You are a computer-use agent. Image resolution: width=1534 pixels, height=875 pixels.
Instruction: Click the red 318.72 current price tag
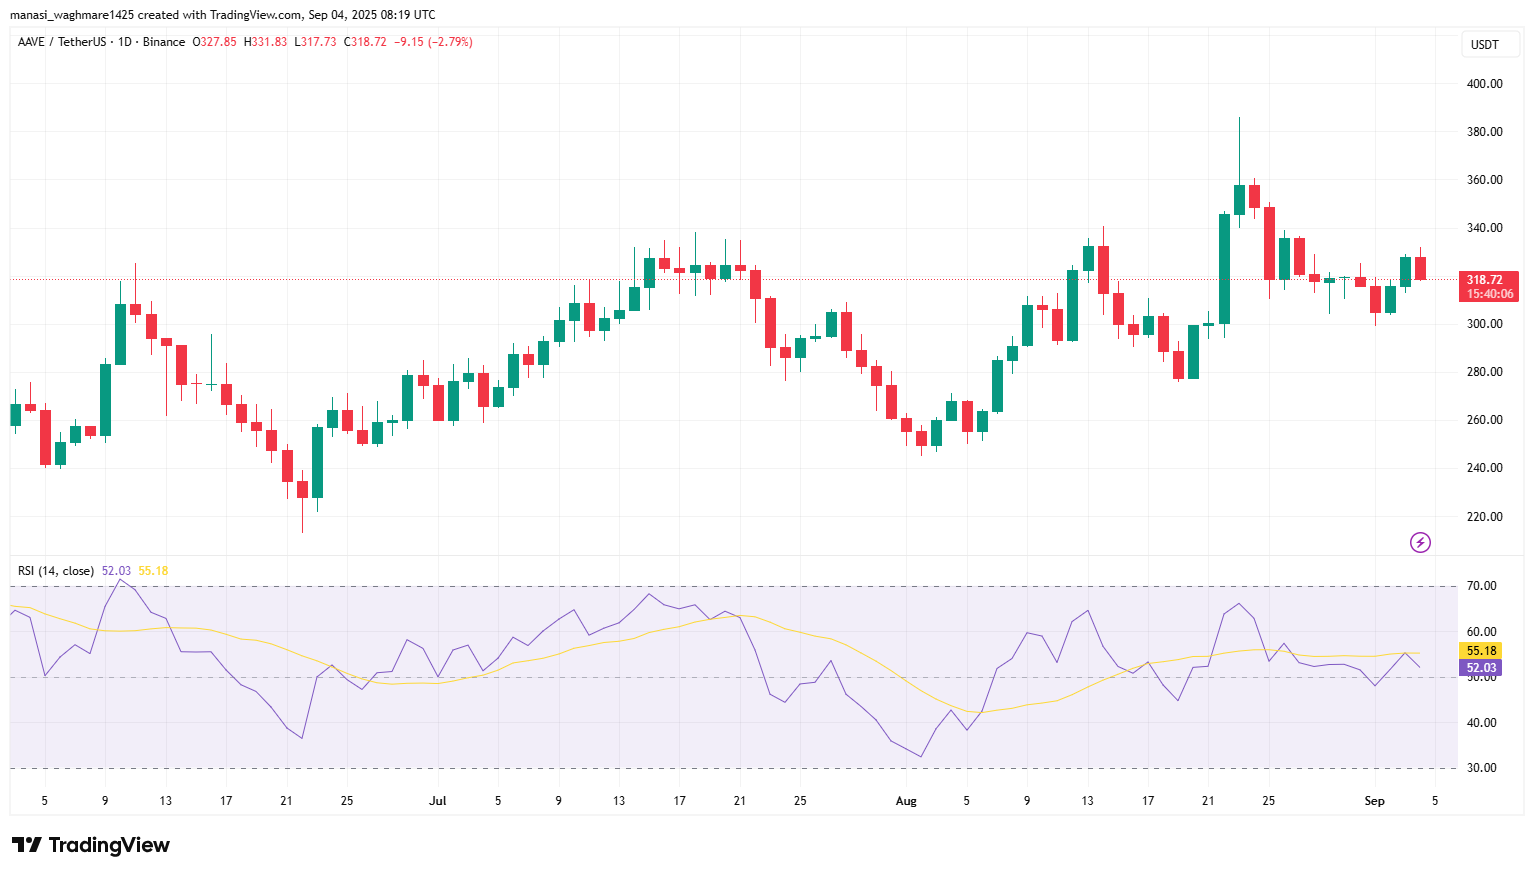pos(1484,280)
